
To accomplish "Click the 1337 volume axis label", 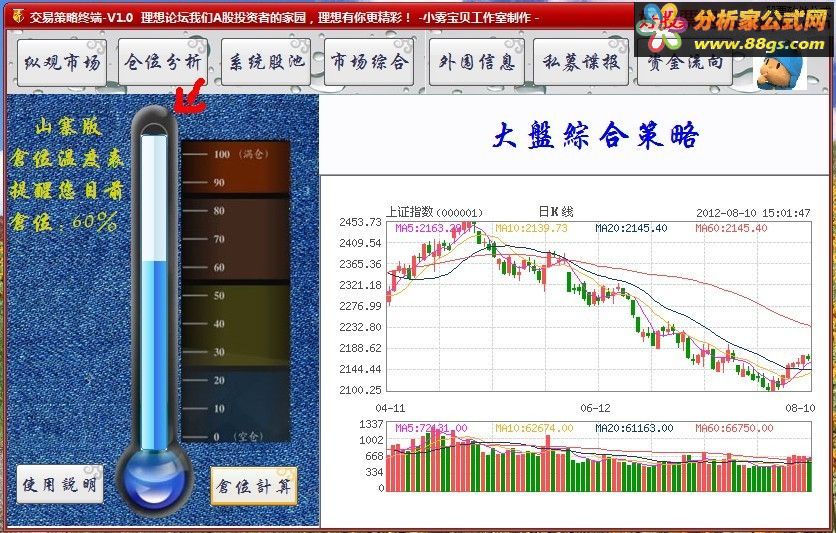I will click(371, 424).
